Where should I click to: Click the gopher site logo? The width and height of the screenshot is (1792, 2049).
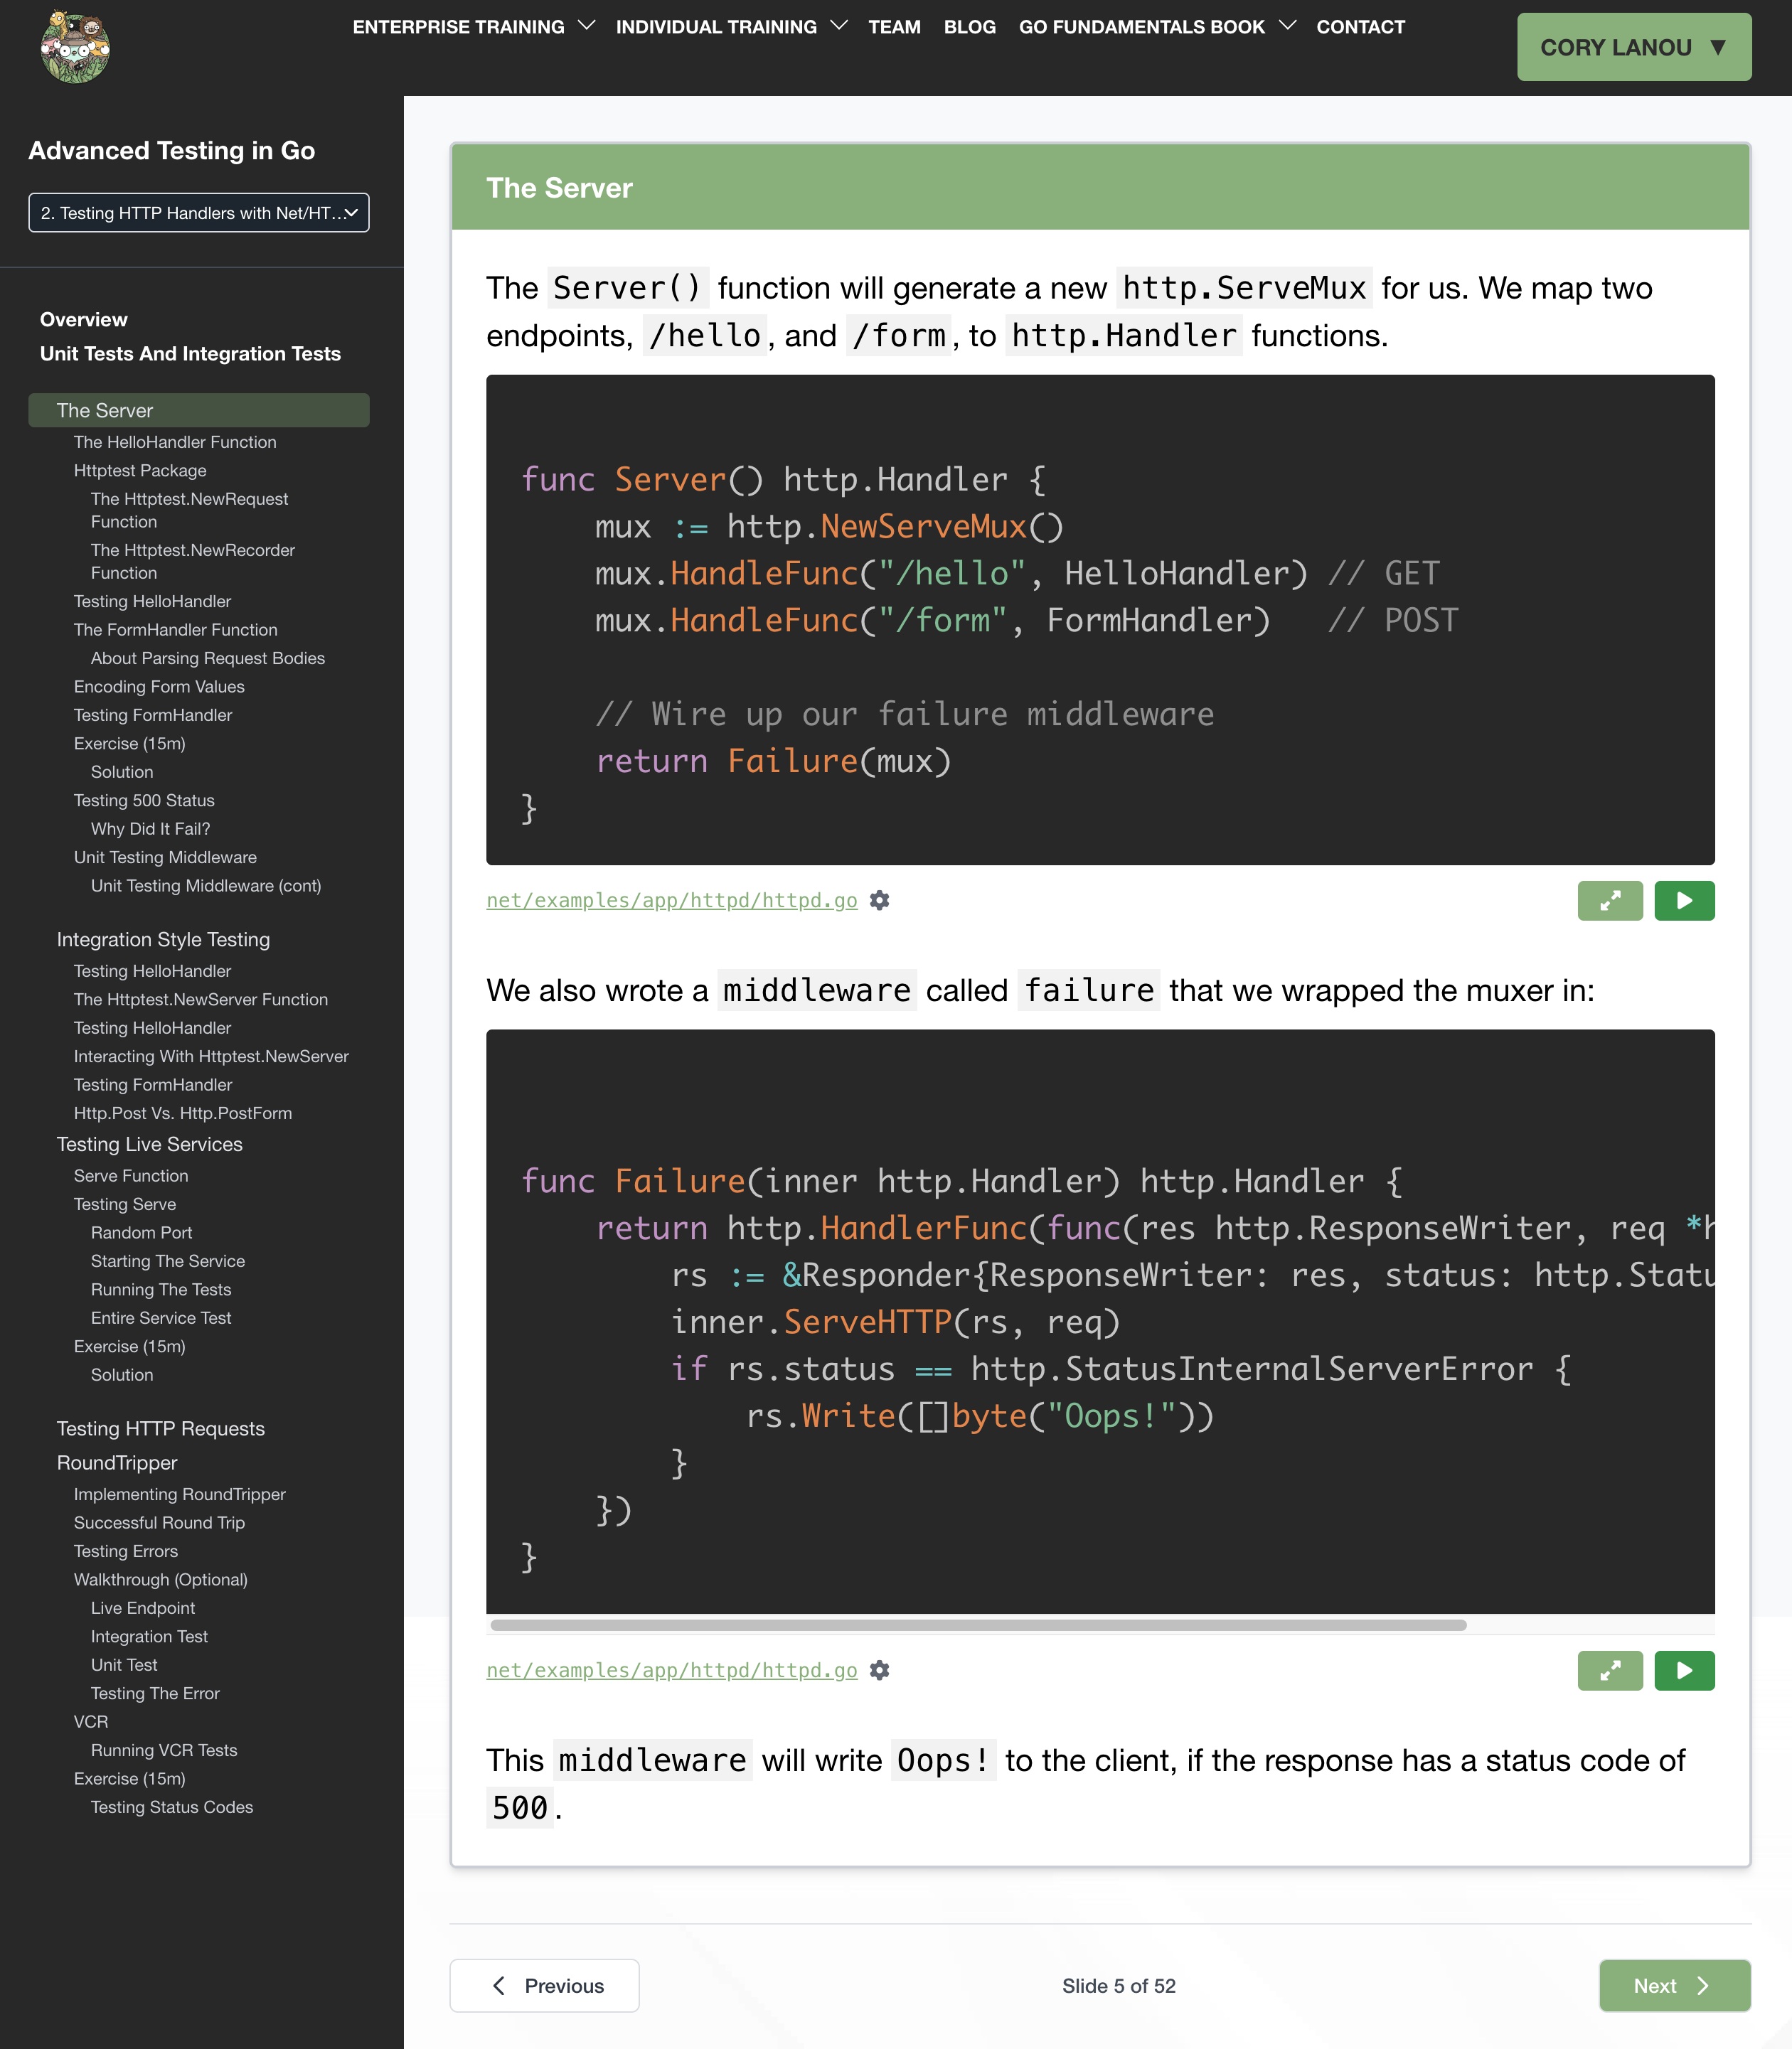pyautogui.click(x=74, y=45)
